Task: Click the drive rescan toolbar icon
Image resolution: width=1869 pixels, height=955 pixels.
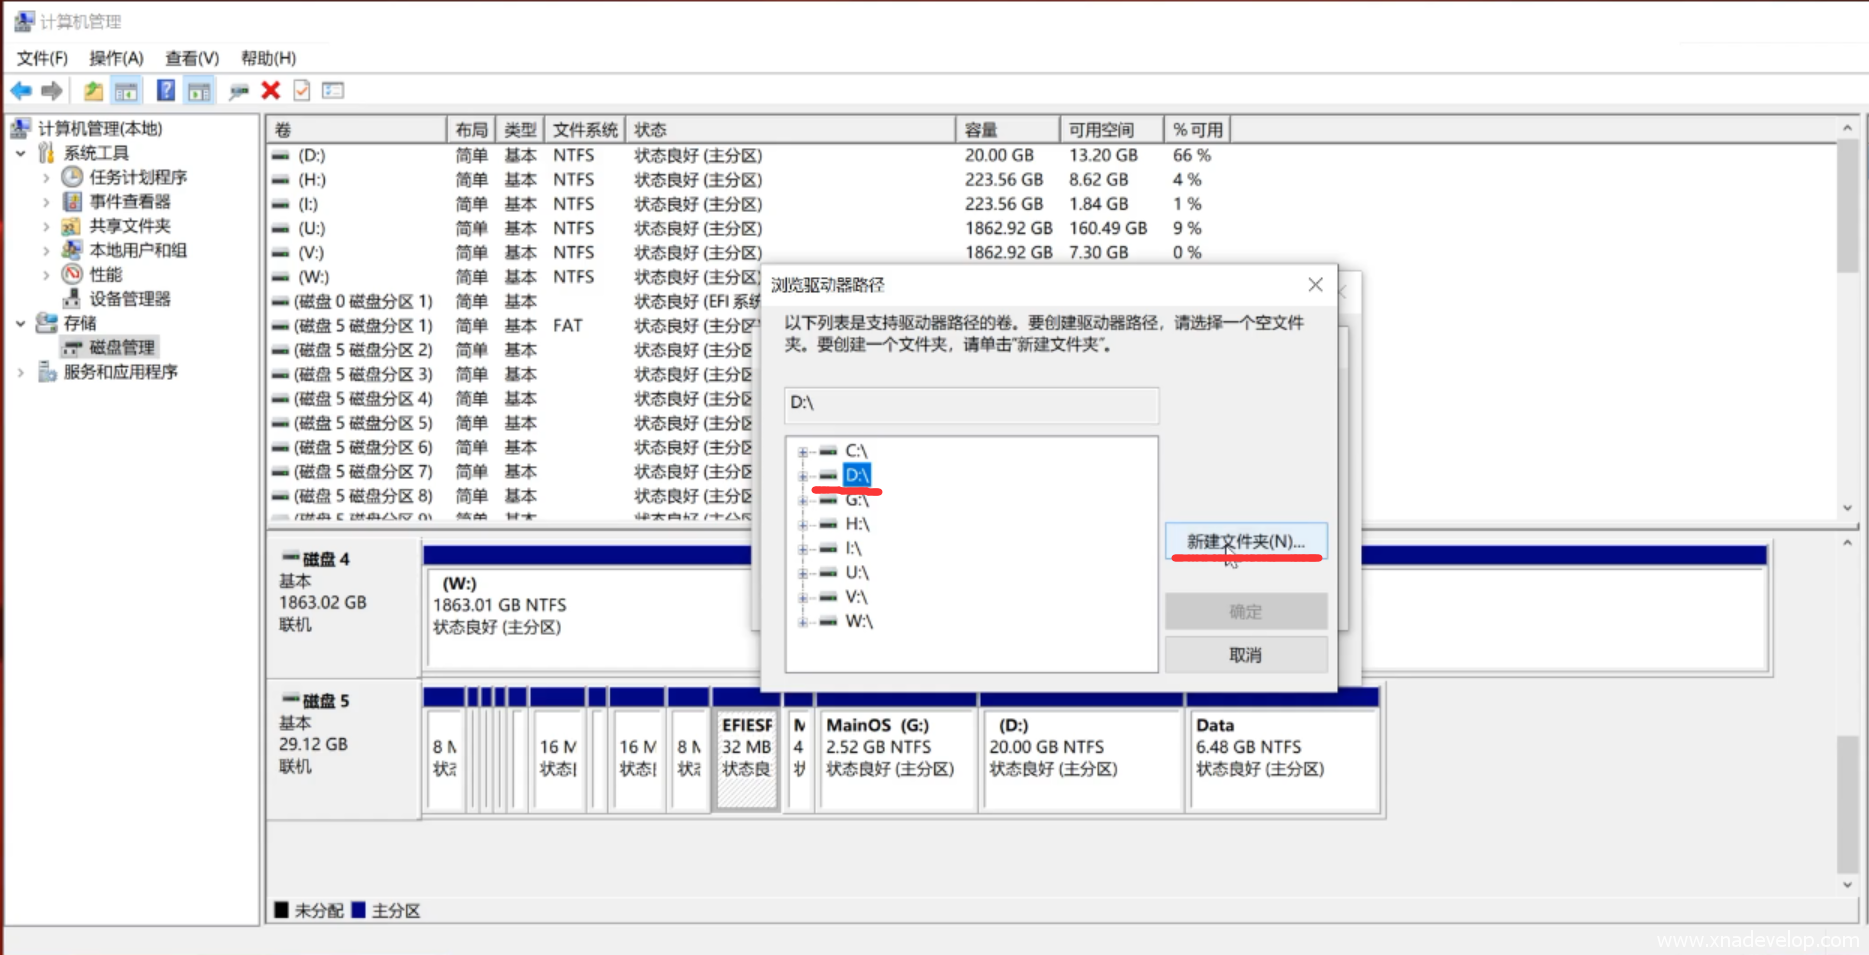Action: [238, 91]
